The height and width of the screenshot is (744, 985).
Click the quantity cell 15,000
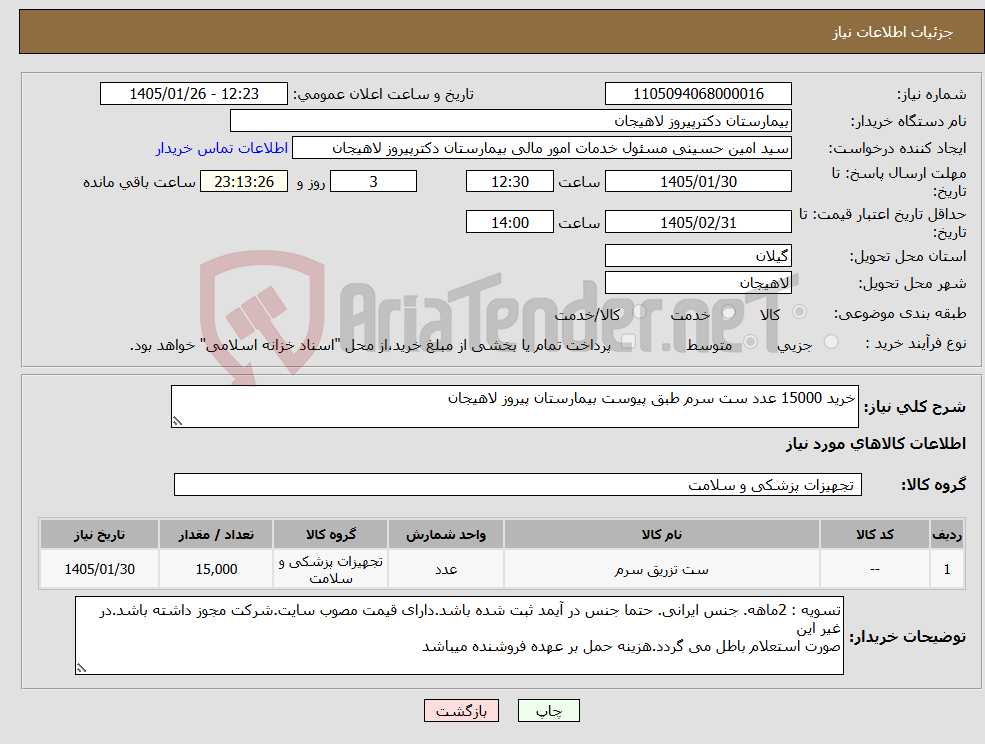click(216, 569)
